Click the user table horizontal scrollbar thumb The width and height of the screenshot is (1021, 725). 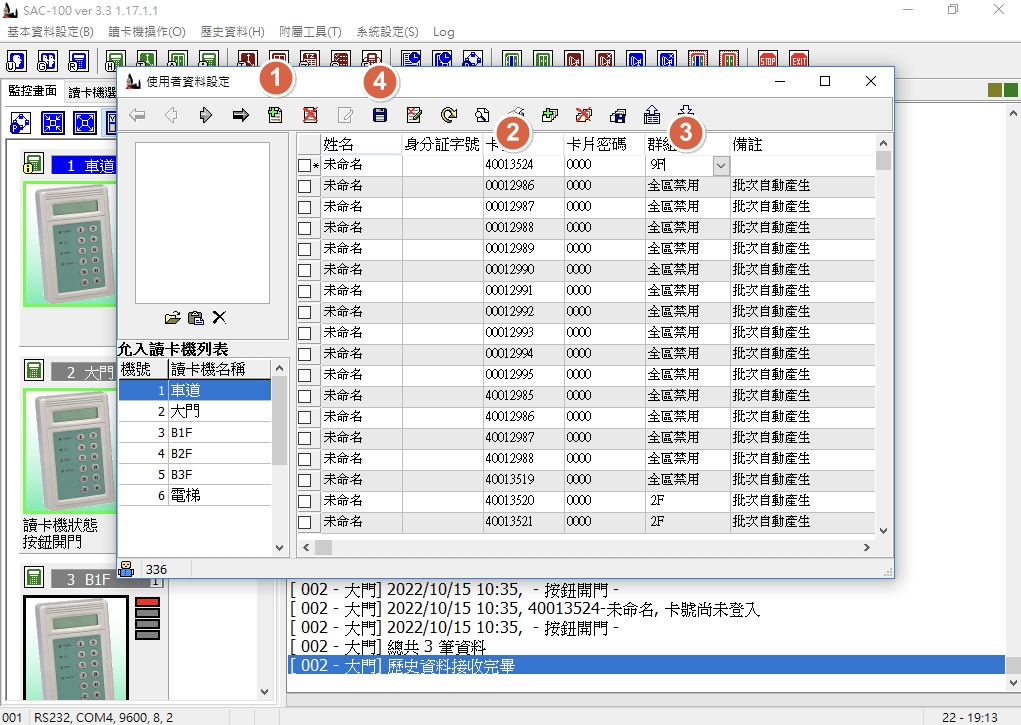click(324, 548)
